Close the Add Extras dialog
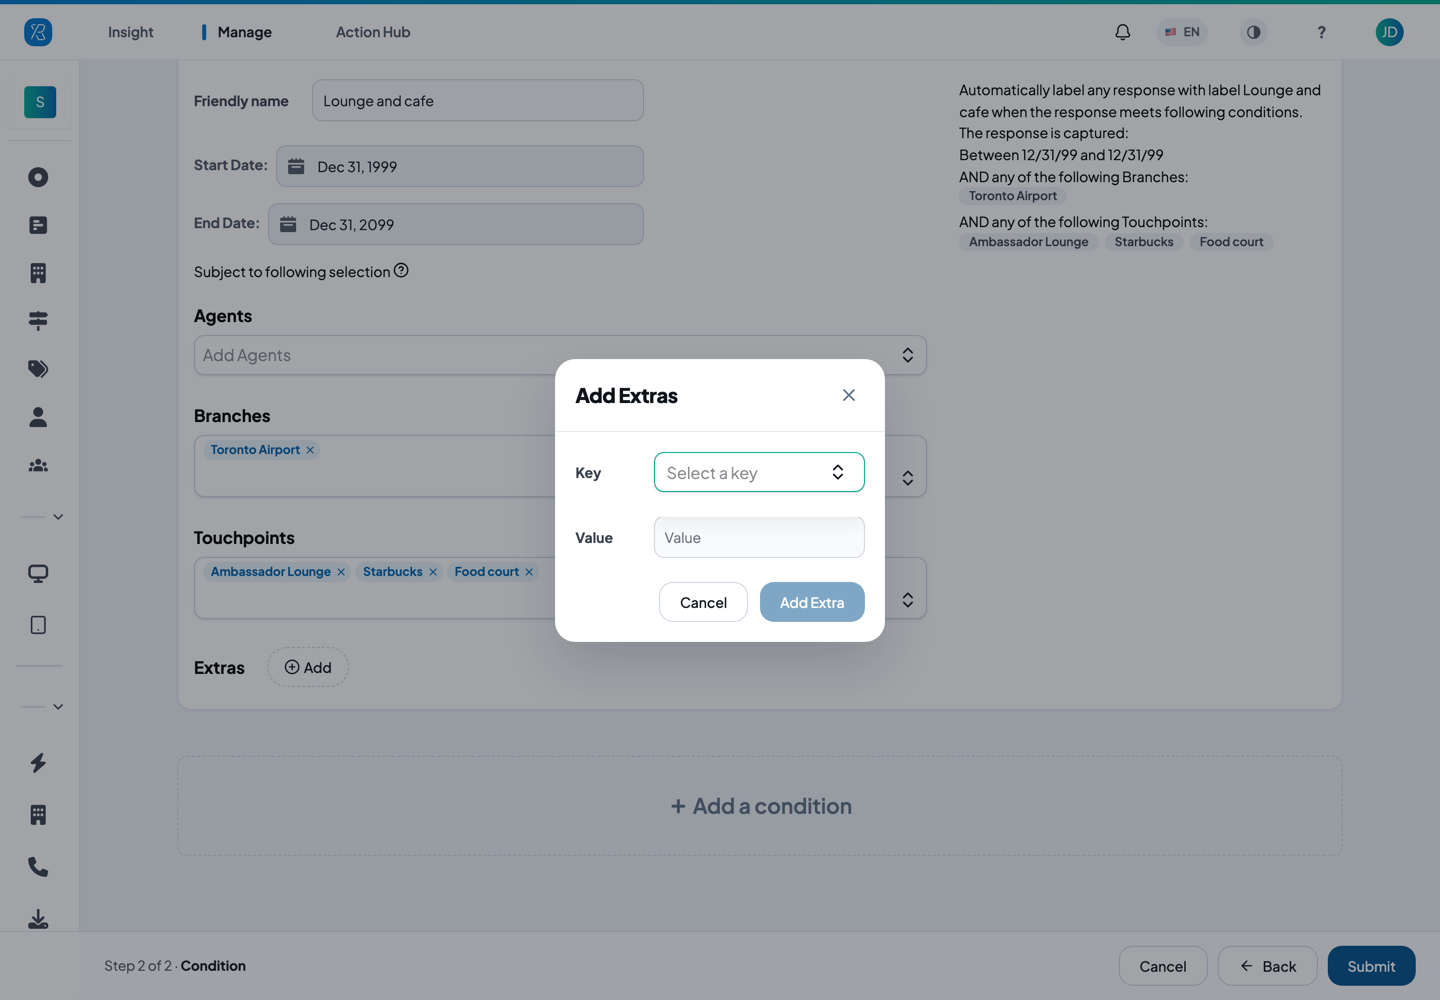The image size is (1440, 1000). point(849,395)
